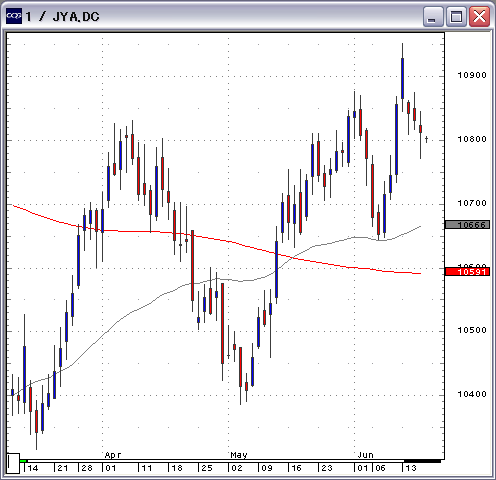Viewport: 496px width, 480px height.
Task: Click the 23 date label on time axis
Action: [327, 468]
